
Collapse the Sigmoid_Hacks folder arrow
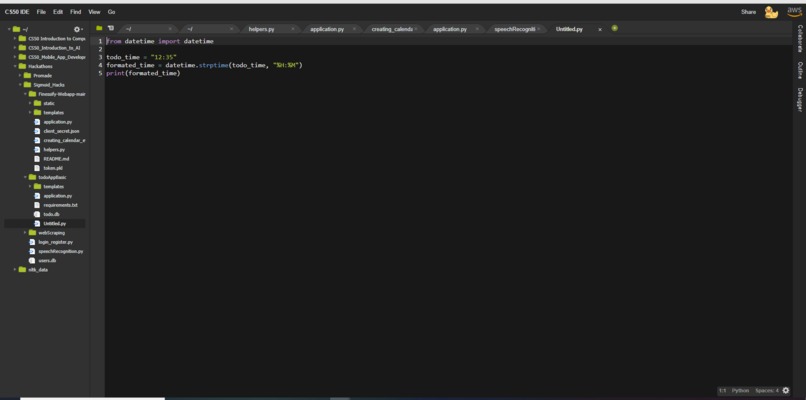20,85
